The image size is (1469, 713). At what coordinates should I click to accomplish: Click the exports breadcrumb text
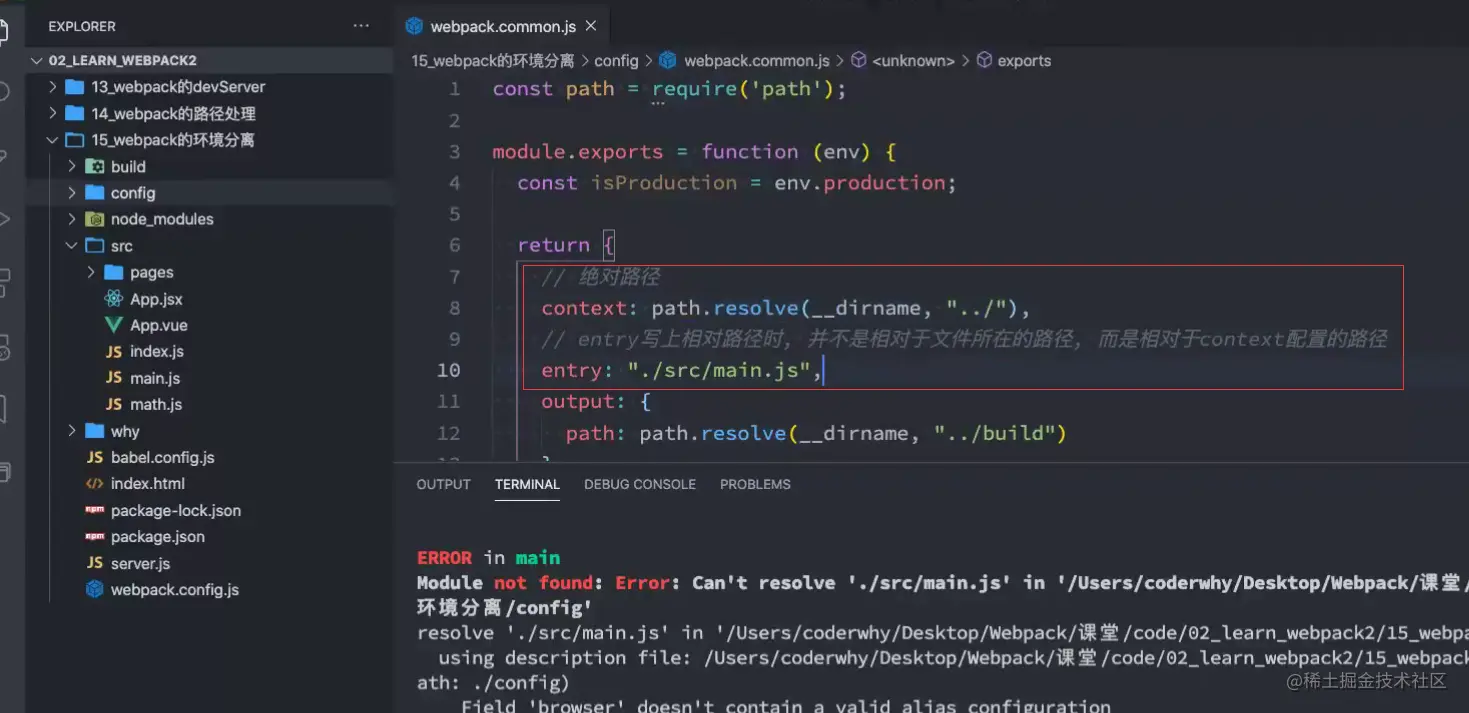pos(1024,61)
